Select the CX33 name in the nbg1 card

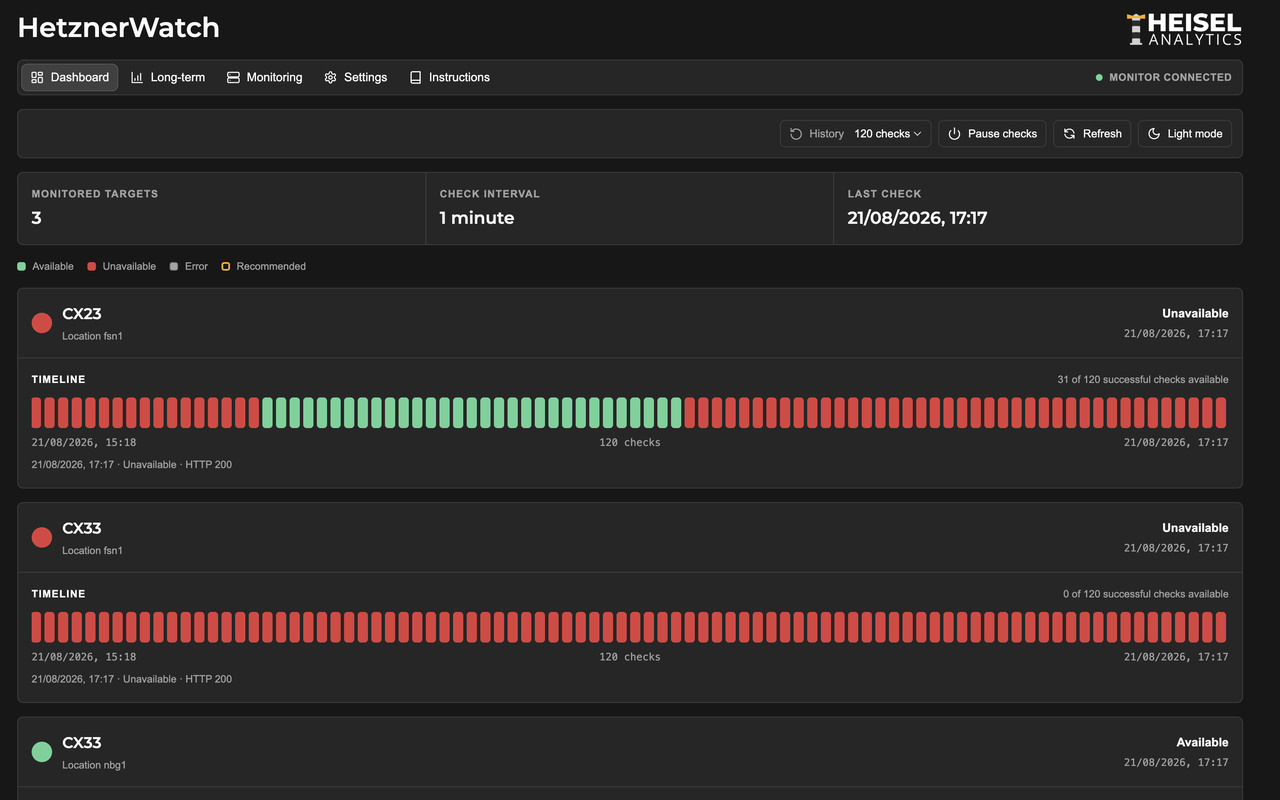tap(82, 743)
